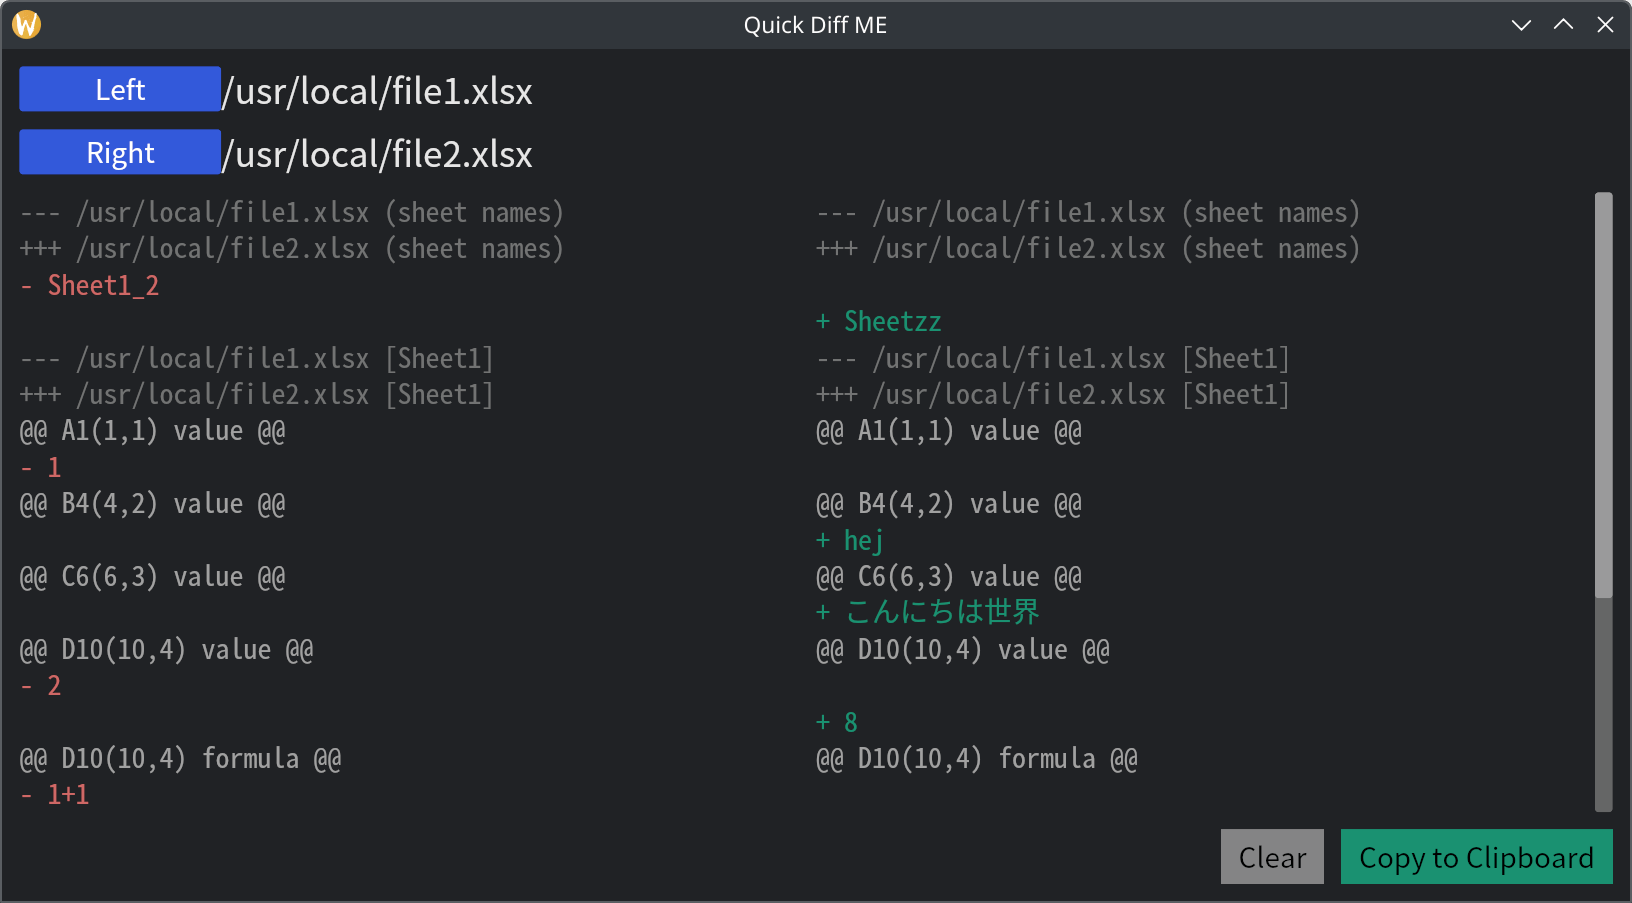
Task: Click the removed '- 2' line
Action: click(41, 686)
